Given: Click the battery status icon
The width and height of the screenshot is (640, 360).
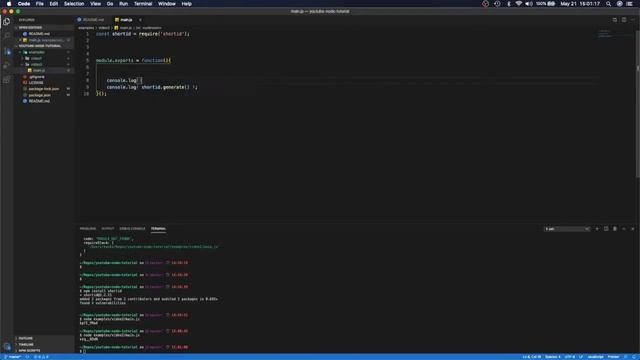Looking at the screenshot, I should 546,4.
